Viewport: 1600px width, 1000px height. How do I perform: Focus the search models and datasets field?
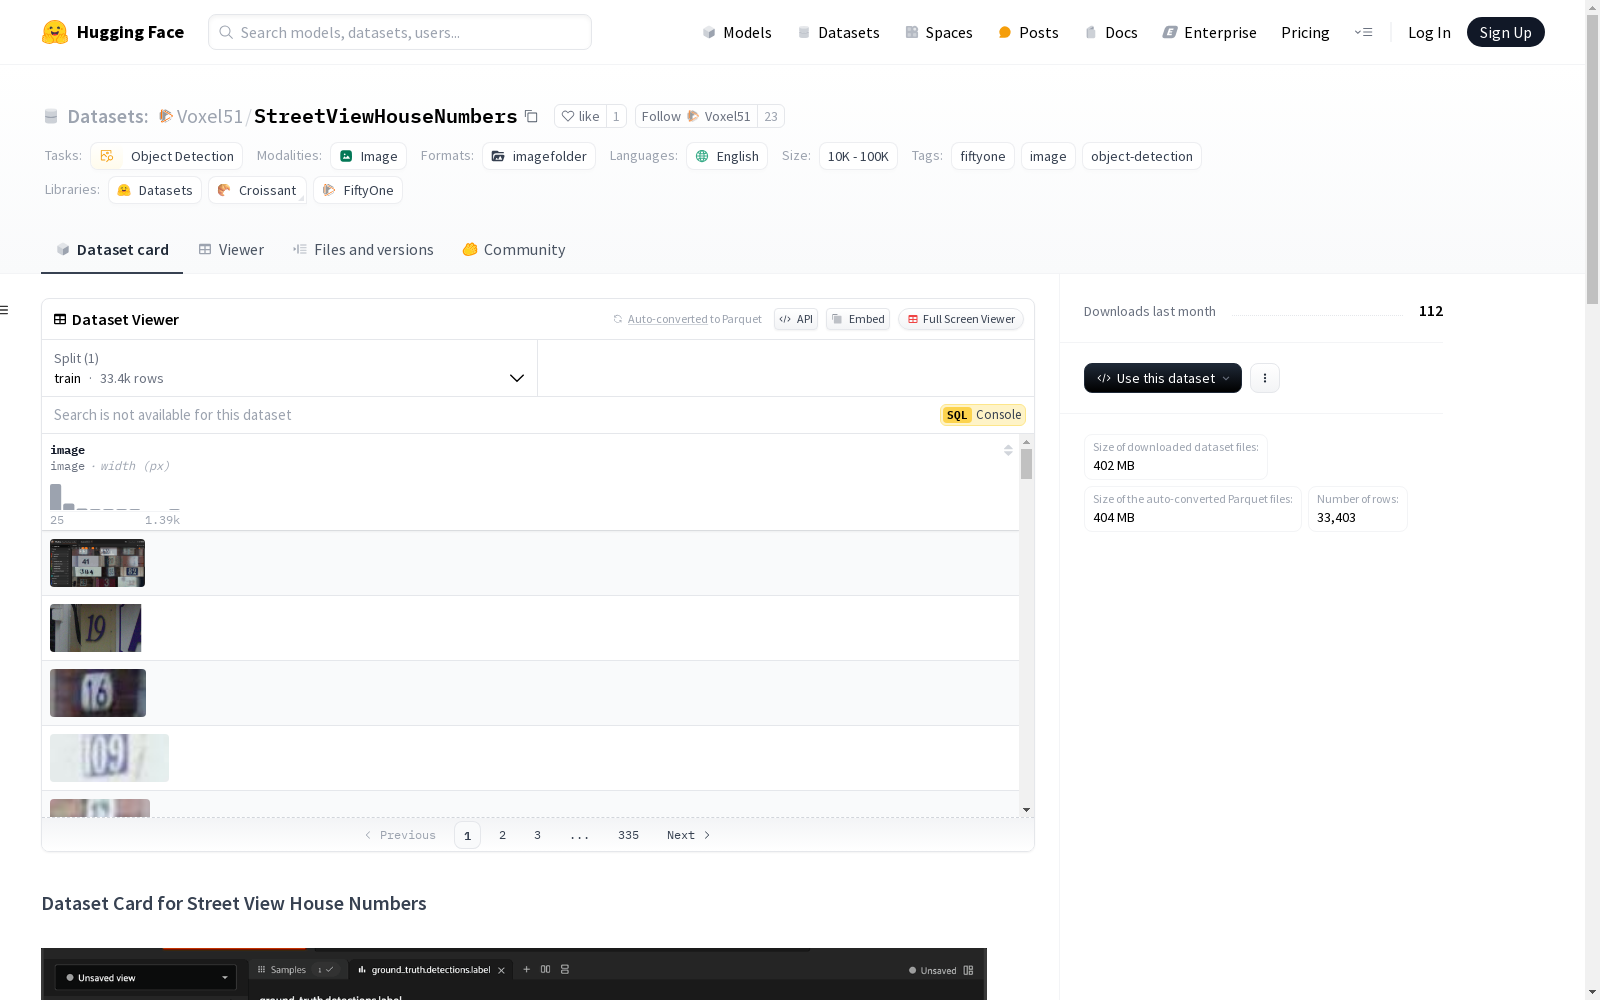pos(400,32)
